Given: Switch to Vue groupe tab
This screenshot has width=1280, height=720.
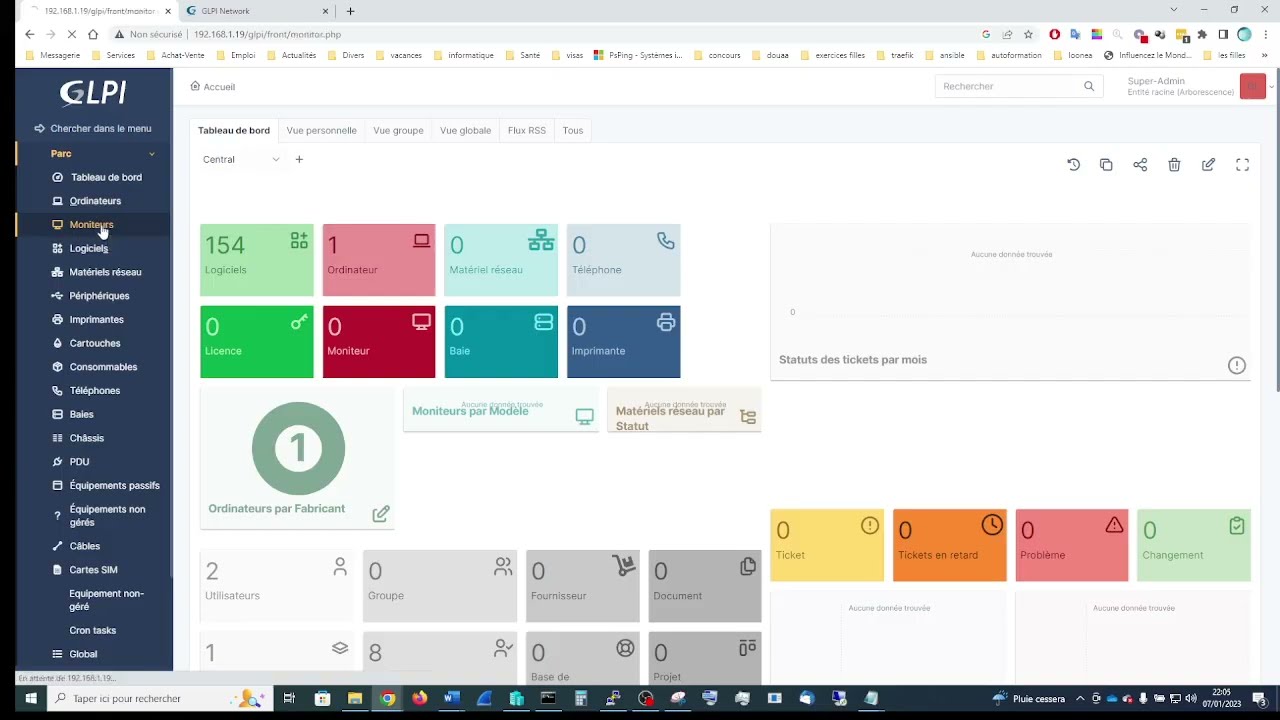Looking at the screenshot, I should [x=398, y=130].
